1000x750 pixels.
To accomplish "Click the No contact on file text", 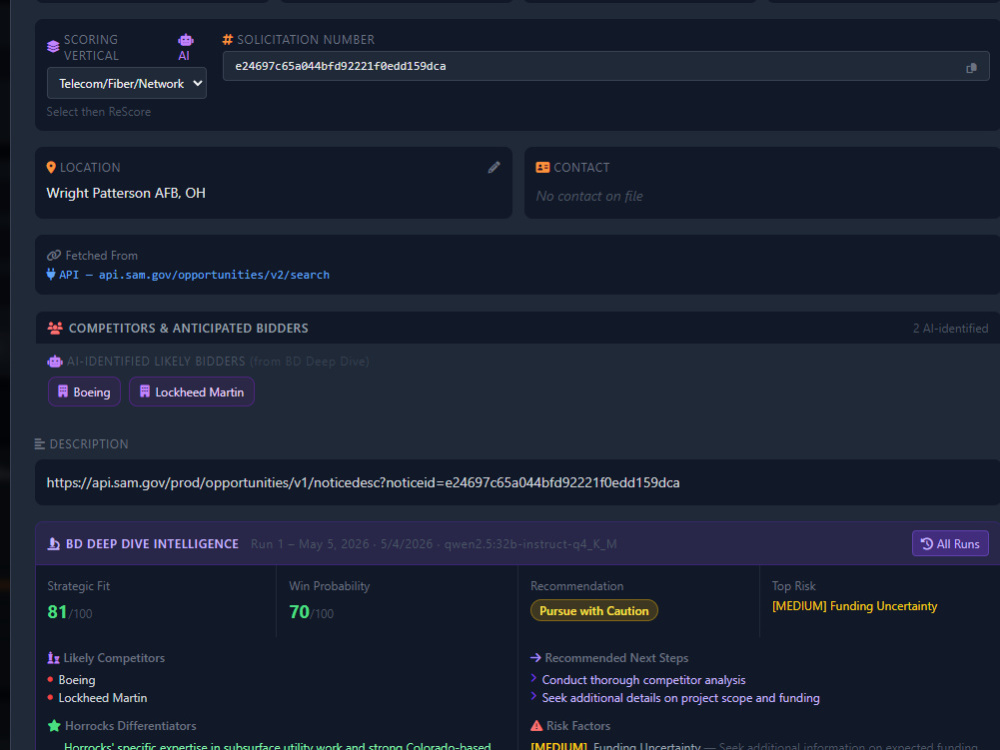I will coord(589,196).
